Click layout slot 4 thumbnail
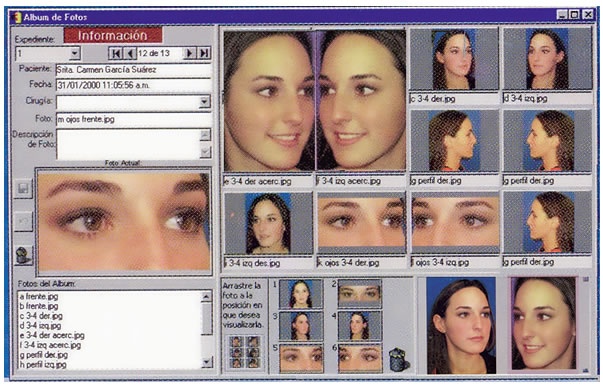 click(360, 326)
